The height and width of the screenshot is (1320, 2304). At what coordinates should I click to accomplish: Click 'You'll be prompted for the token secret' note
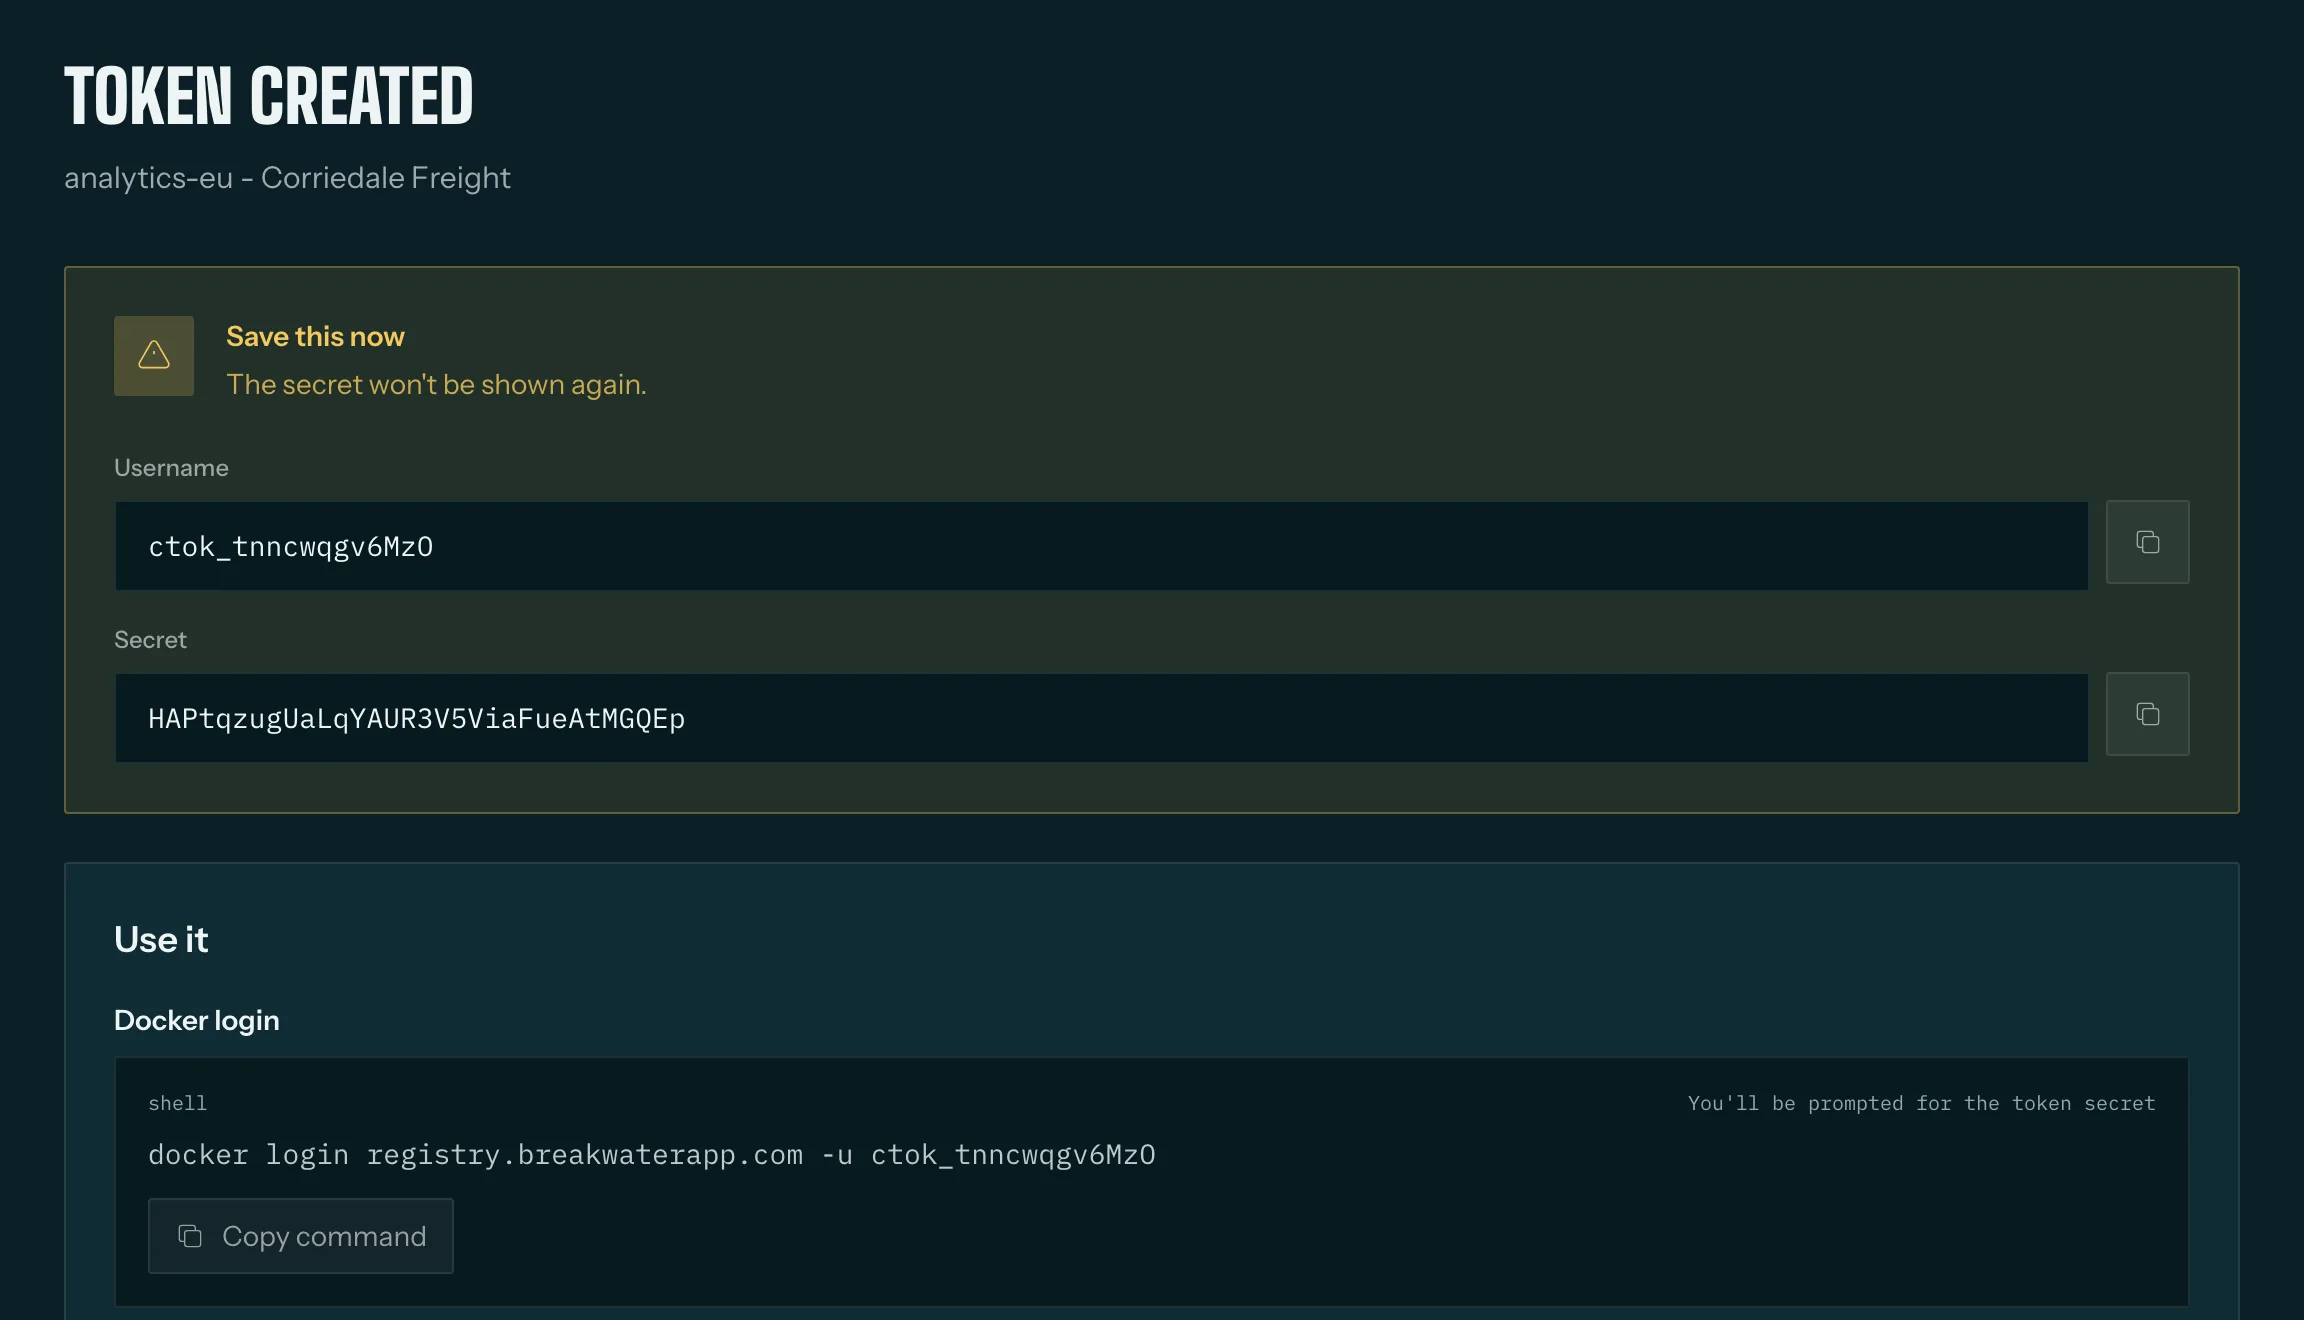coord(1921,1103)
